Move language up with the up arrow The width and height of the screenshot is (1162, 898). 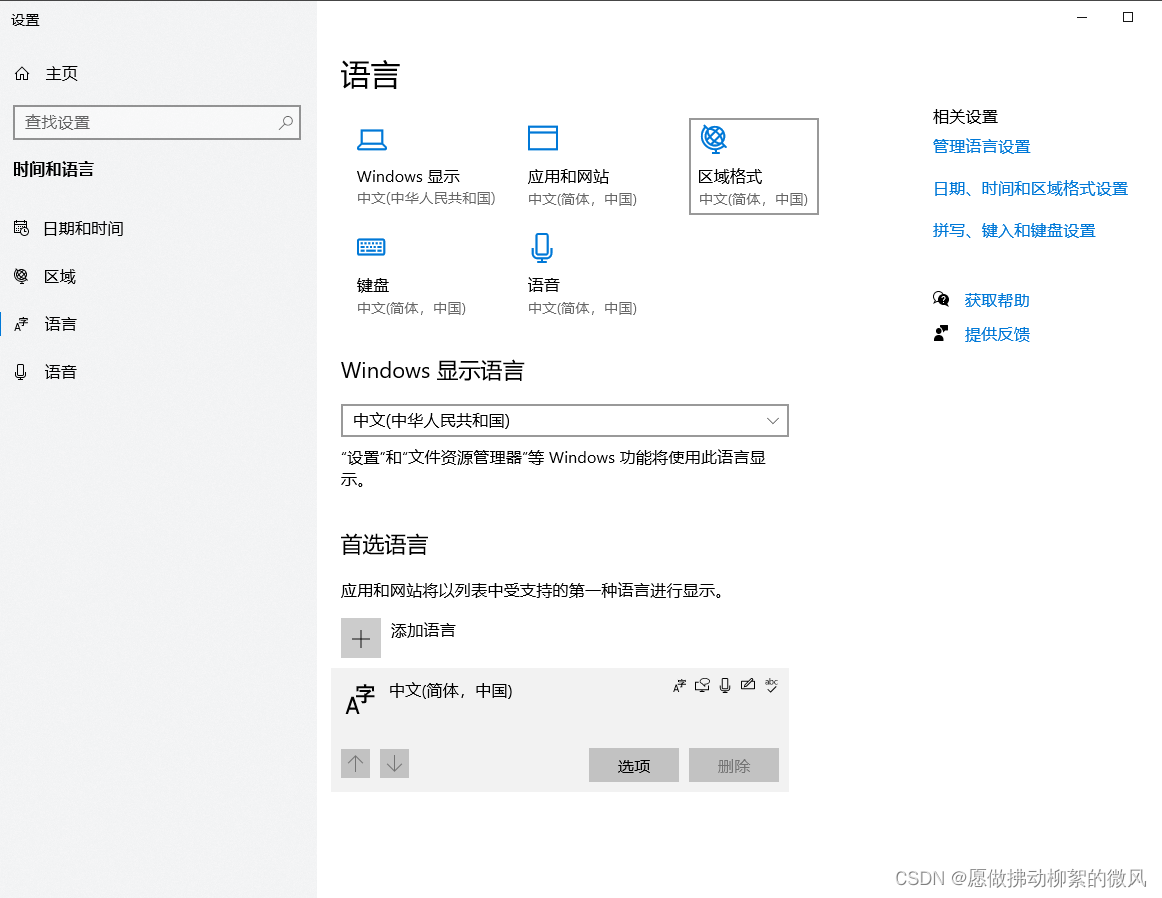356,763
